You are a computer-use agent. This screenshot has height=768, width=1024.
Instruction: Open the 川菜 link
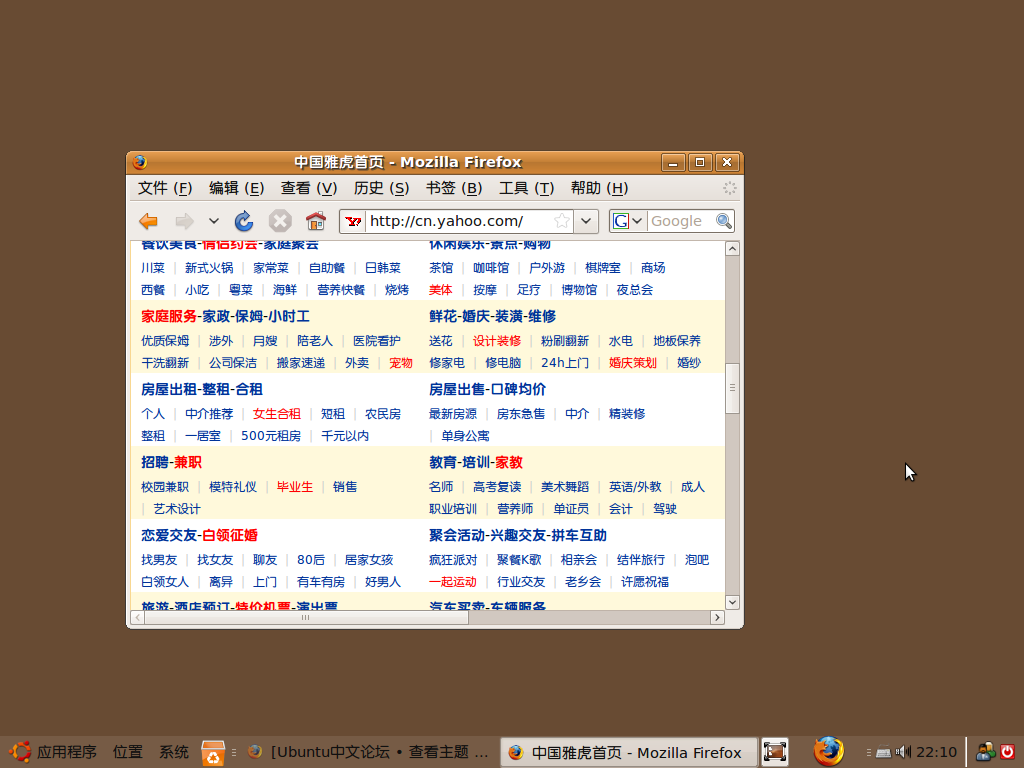coord(153,268)
